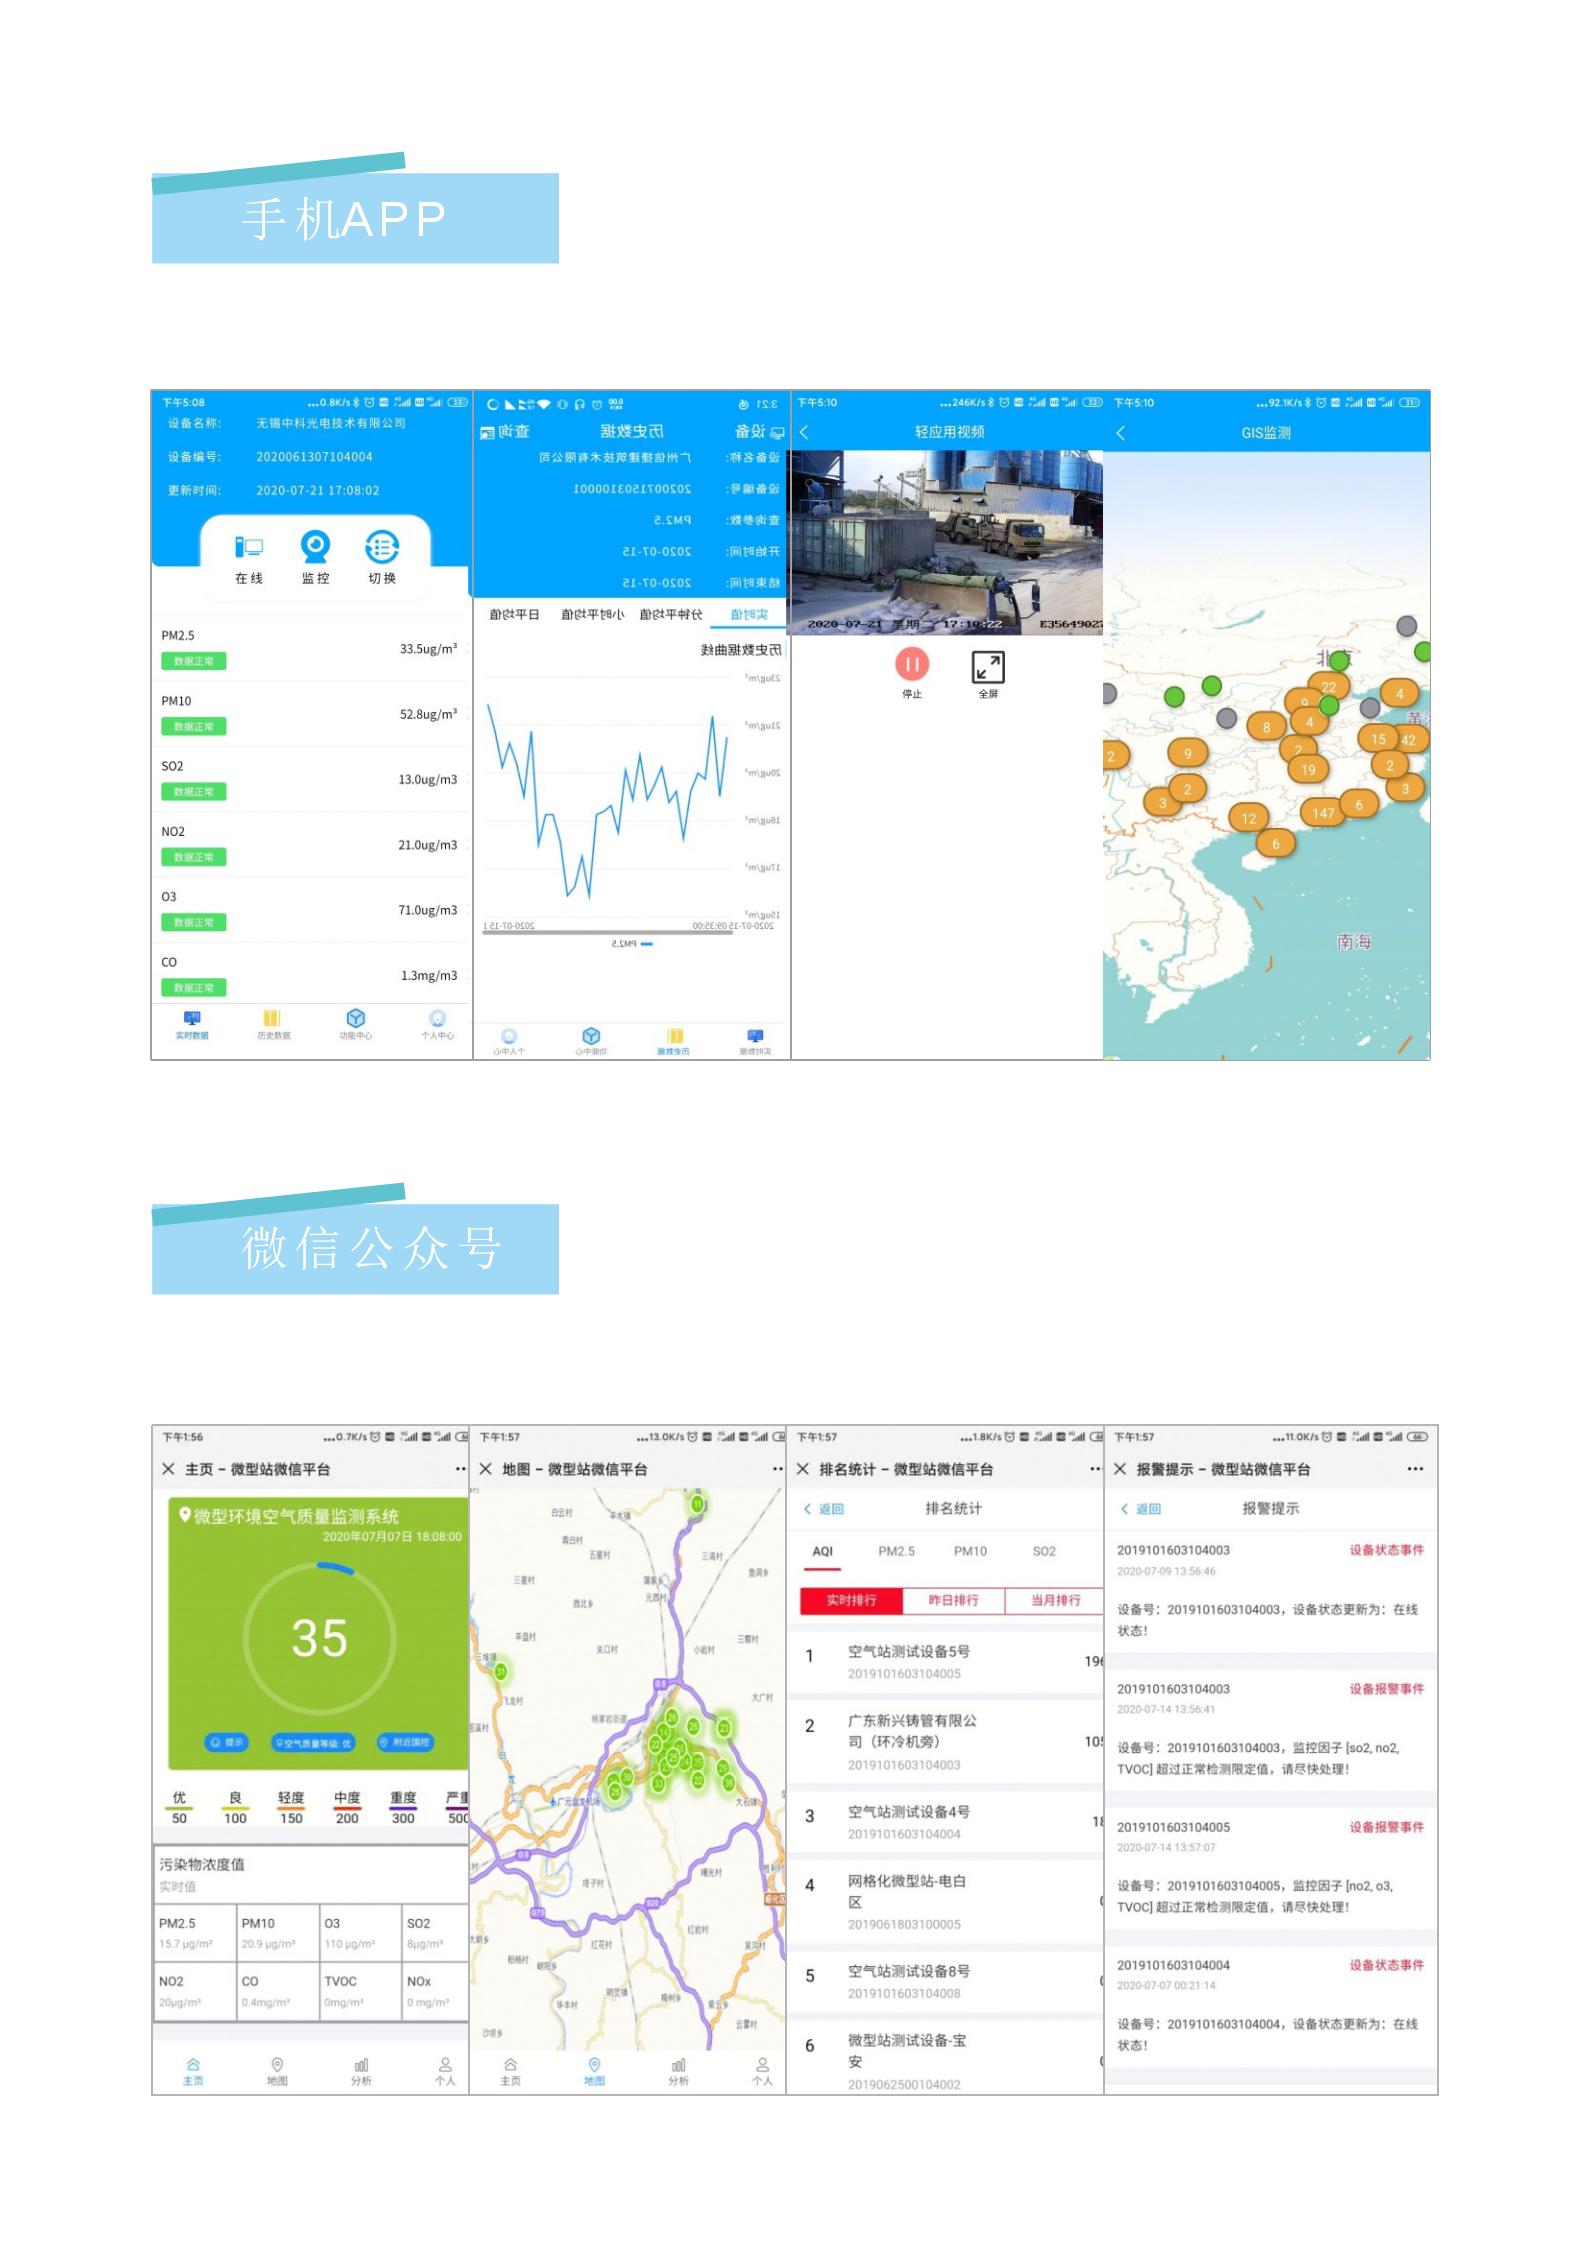Expand the three-dot menu on 主页 page
Viewport: 1586px width, 2245px height.
click(x=461, y=1469)
